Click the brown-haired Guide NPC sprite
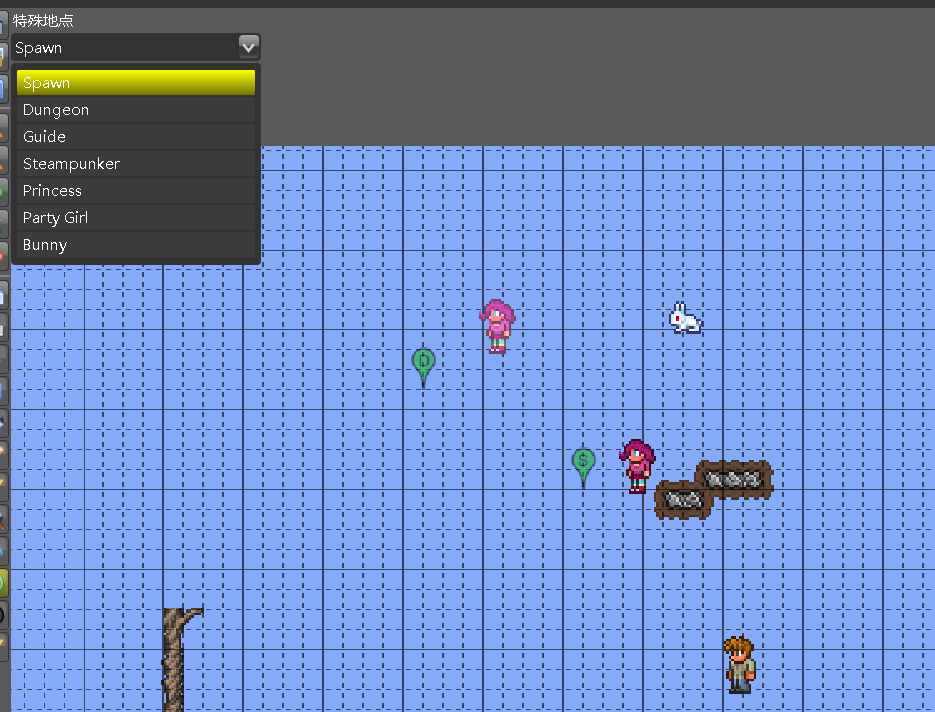The height and width of the screenshot is (712, 935). point(739,664)
